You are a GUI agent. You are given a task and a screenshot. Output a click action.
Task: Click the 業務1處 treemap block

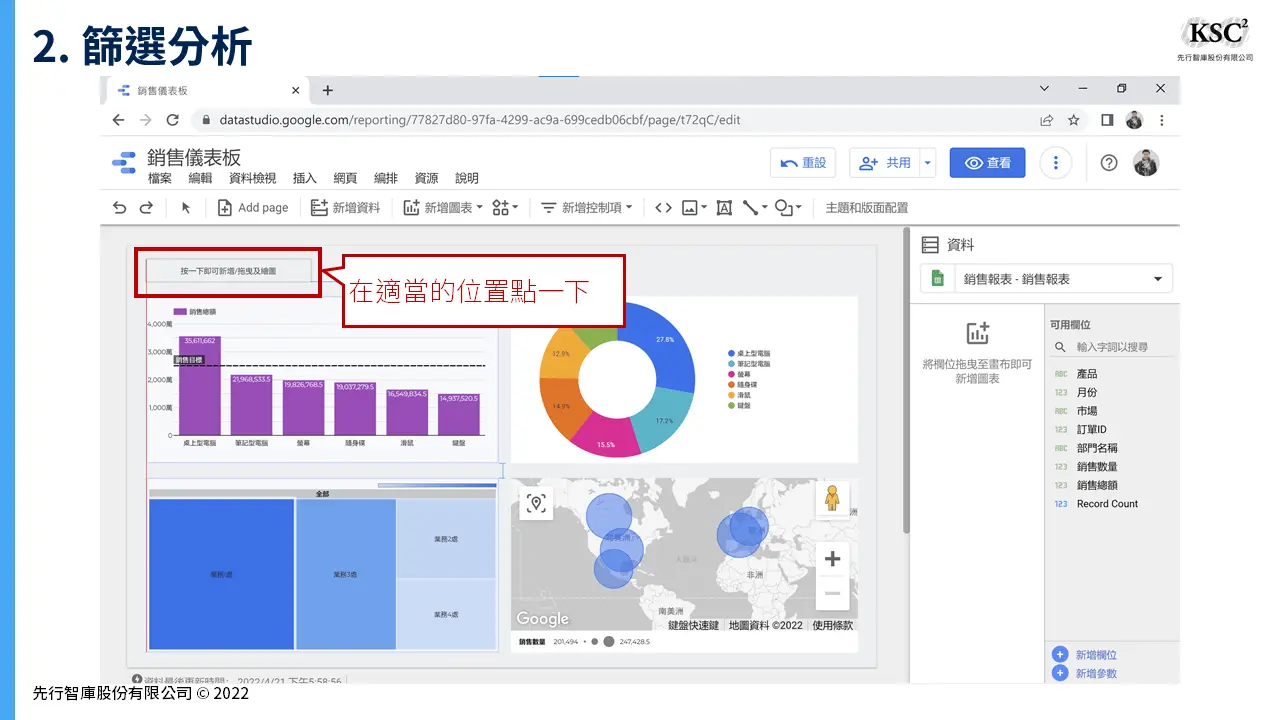[x=221, y=574]
